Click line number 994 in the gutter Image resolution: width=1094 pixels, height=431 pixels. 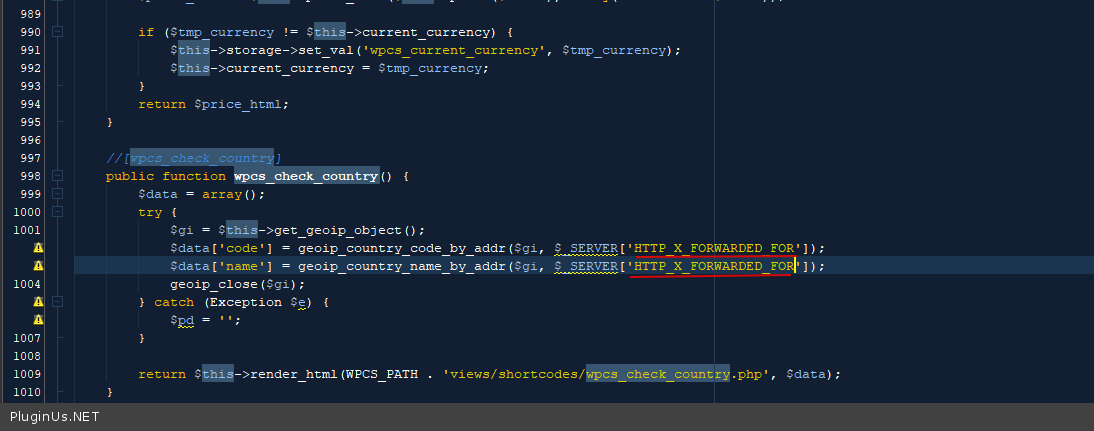30,104
